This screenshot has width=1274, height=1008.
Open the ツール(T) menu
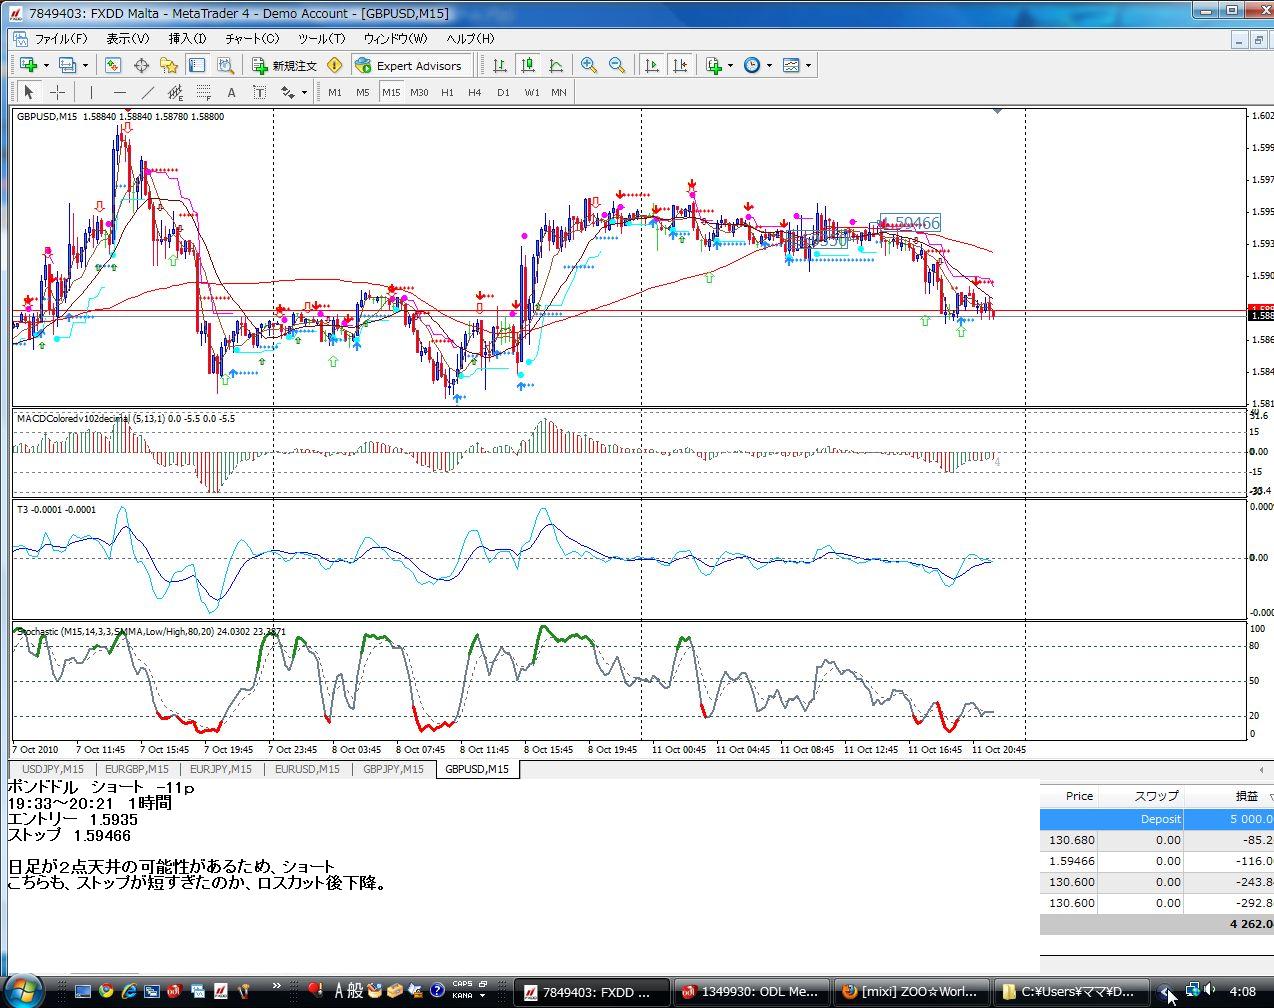(x=321, y=38)
